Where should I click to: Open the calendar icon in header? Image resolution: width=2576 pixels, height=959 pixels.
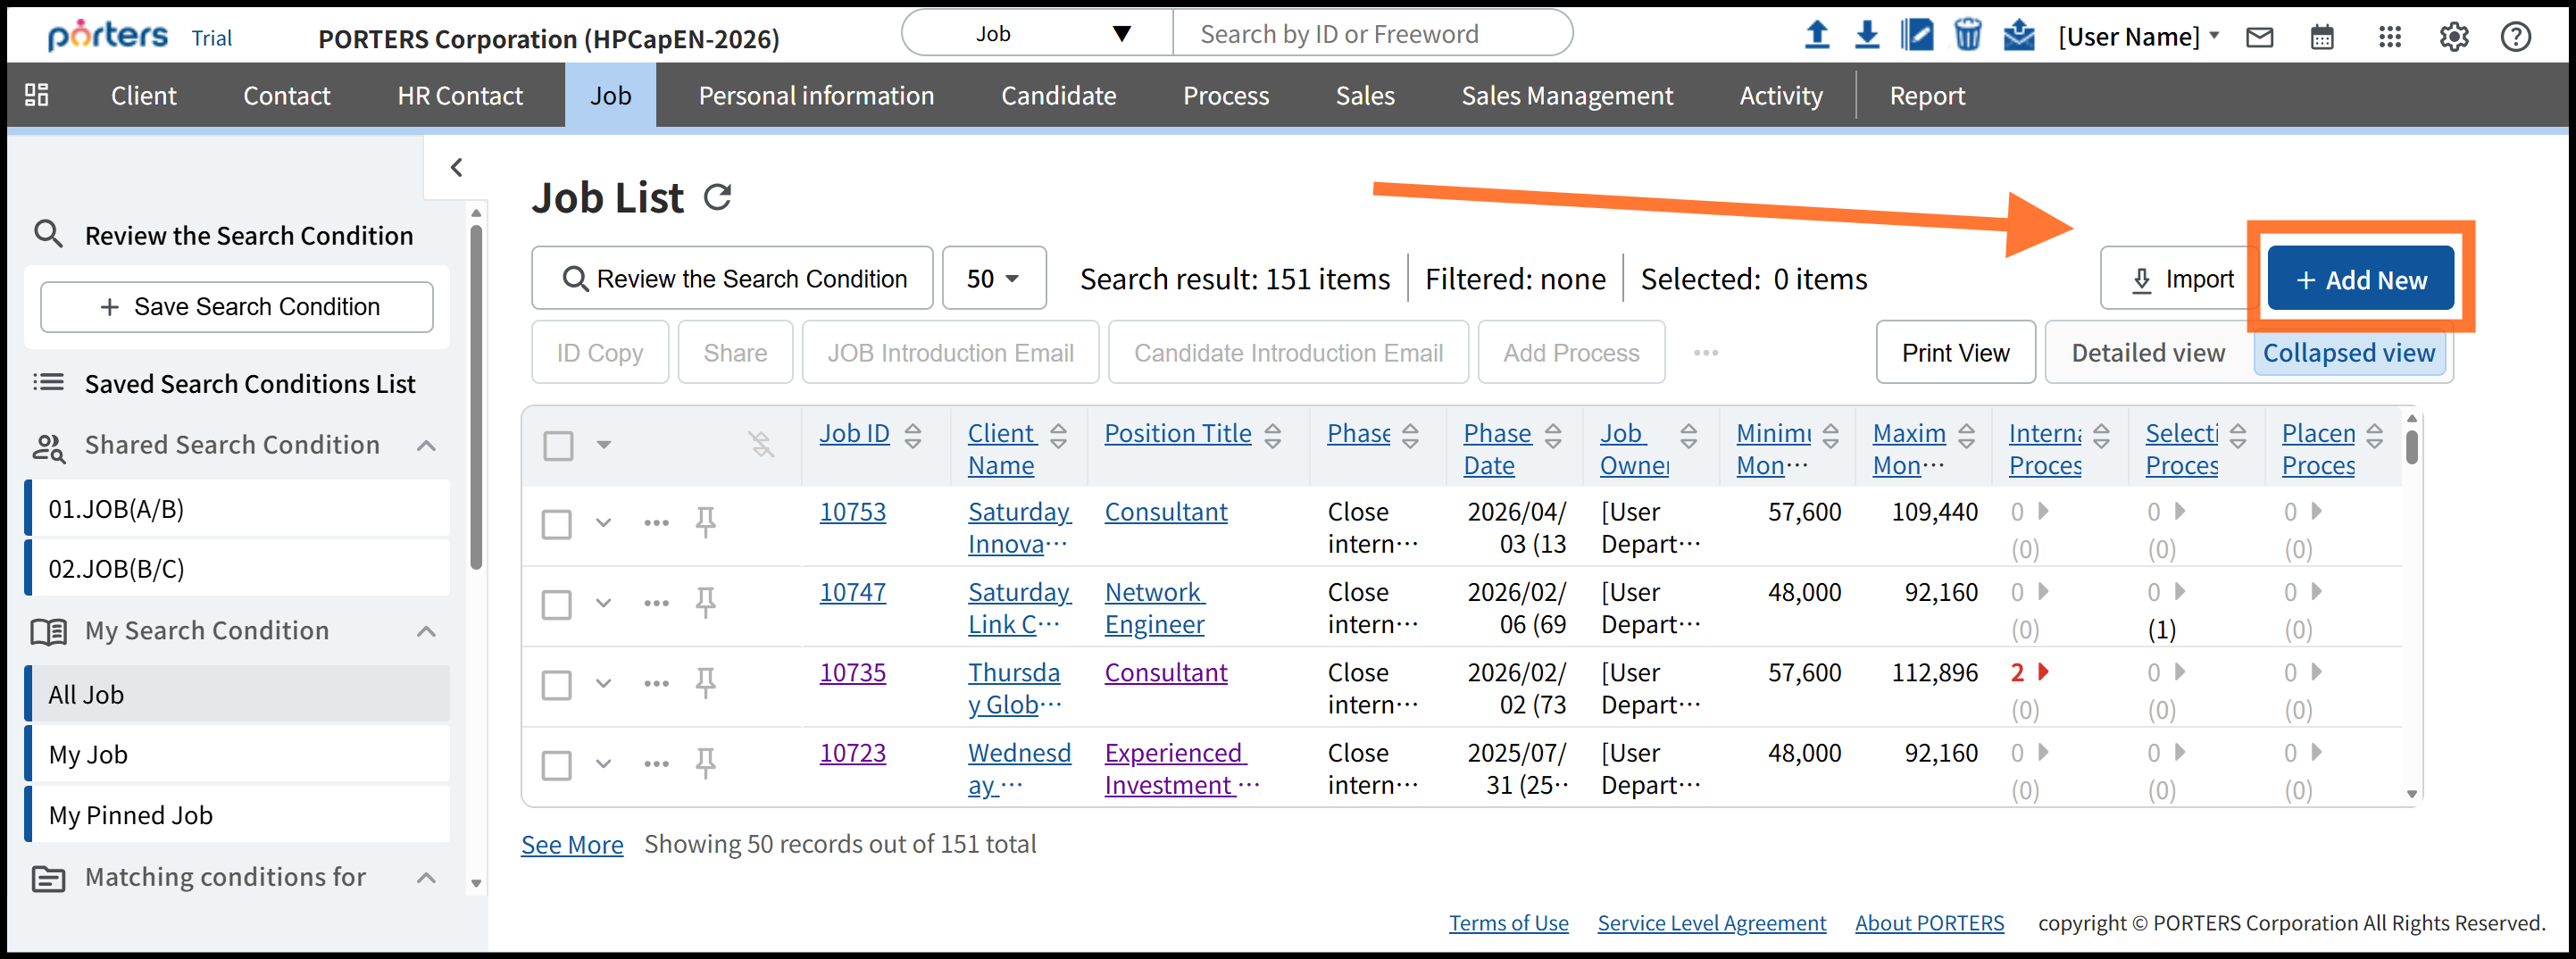pyautogui.click(x=2322, y=37)
